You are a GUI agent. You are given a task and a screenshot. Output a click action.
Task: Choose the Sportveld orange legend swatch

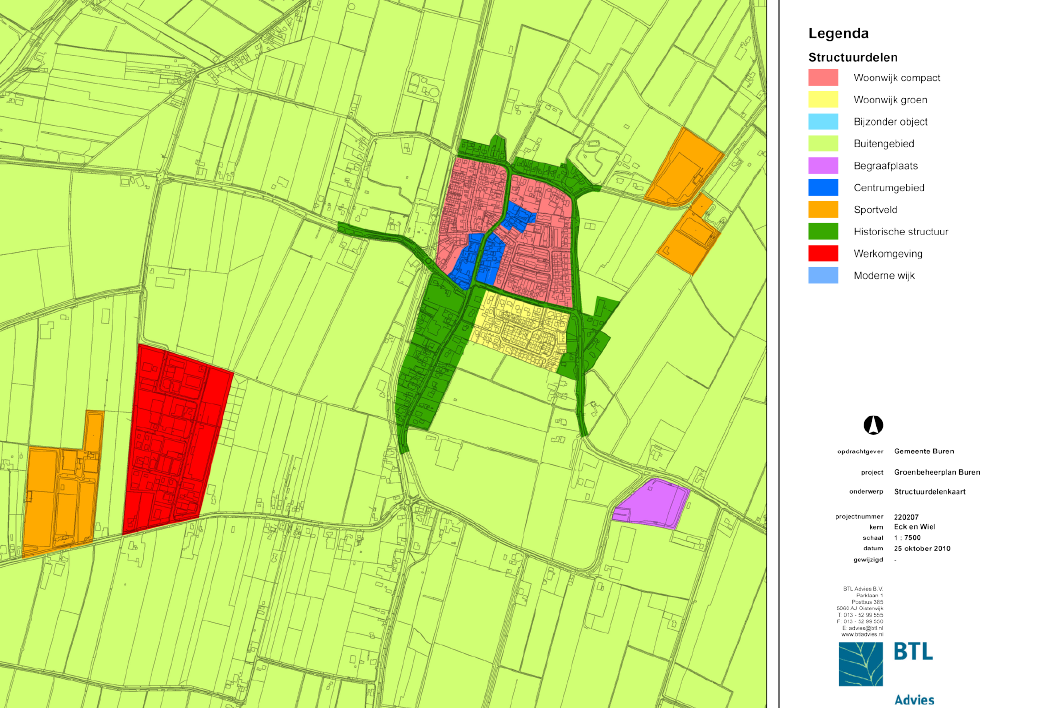(823, 209)
